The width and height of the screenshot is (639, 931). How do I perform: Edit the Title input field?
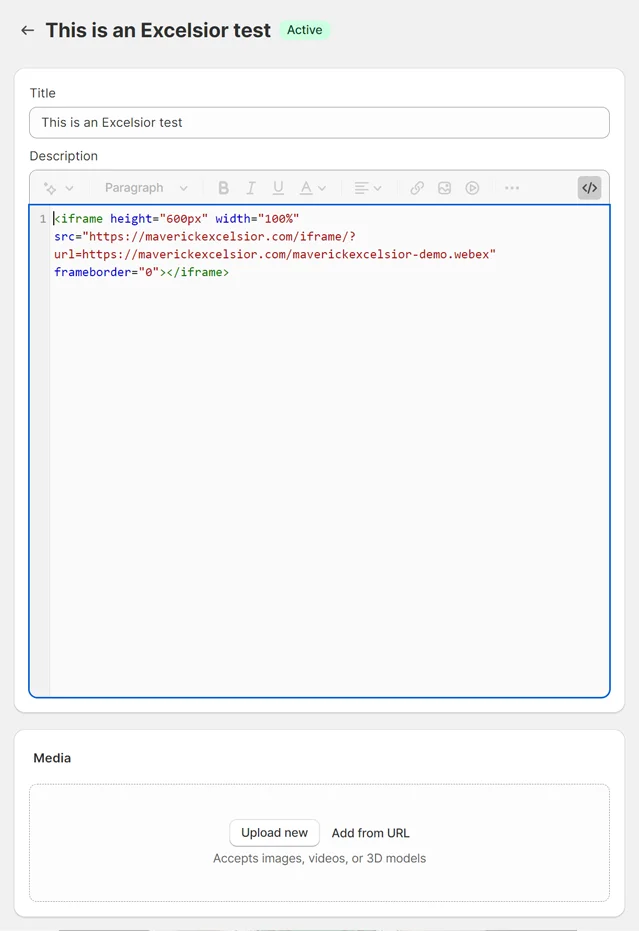320,123
